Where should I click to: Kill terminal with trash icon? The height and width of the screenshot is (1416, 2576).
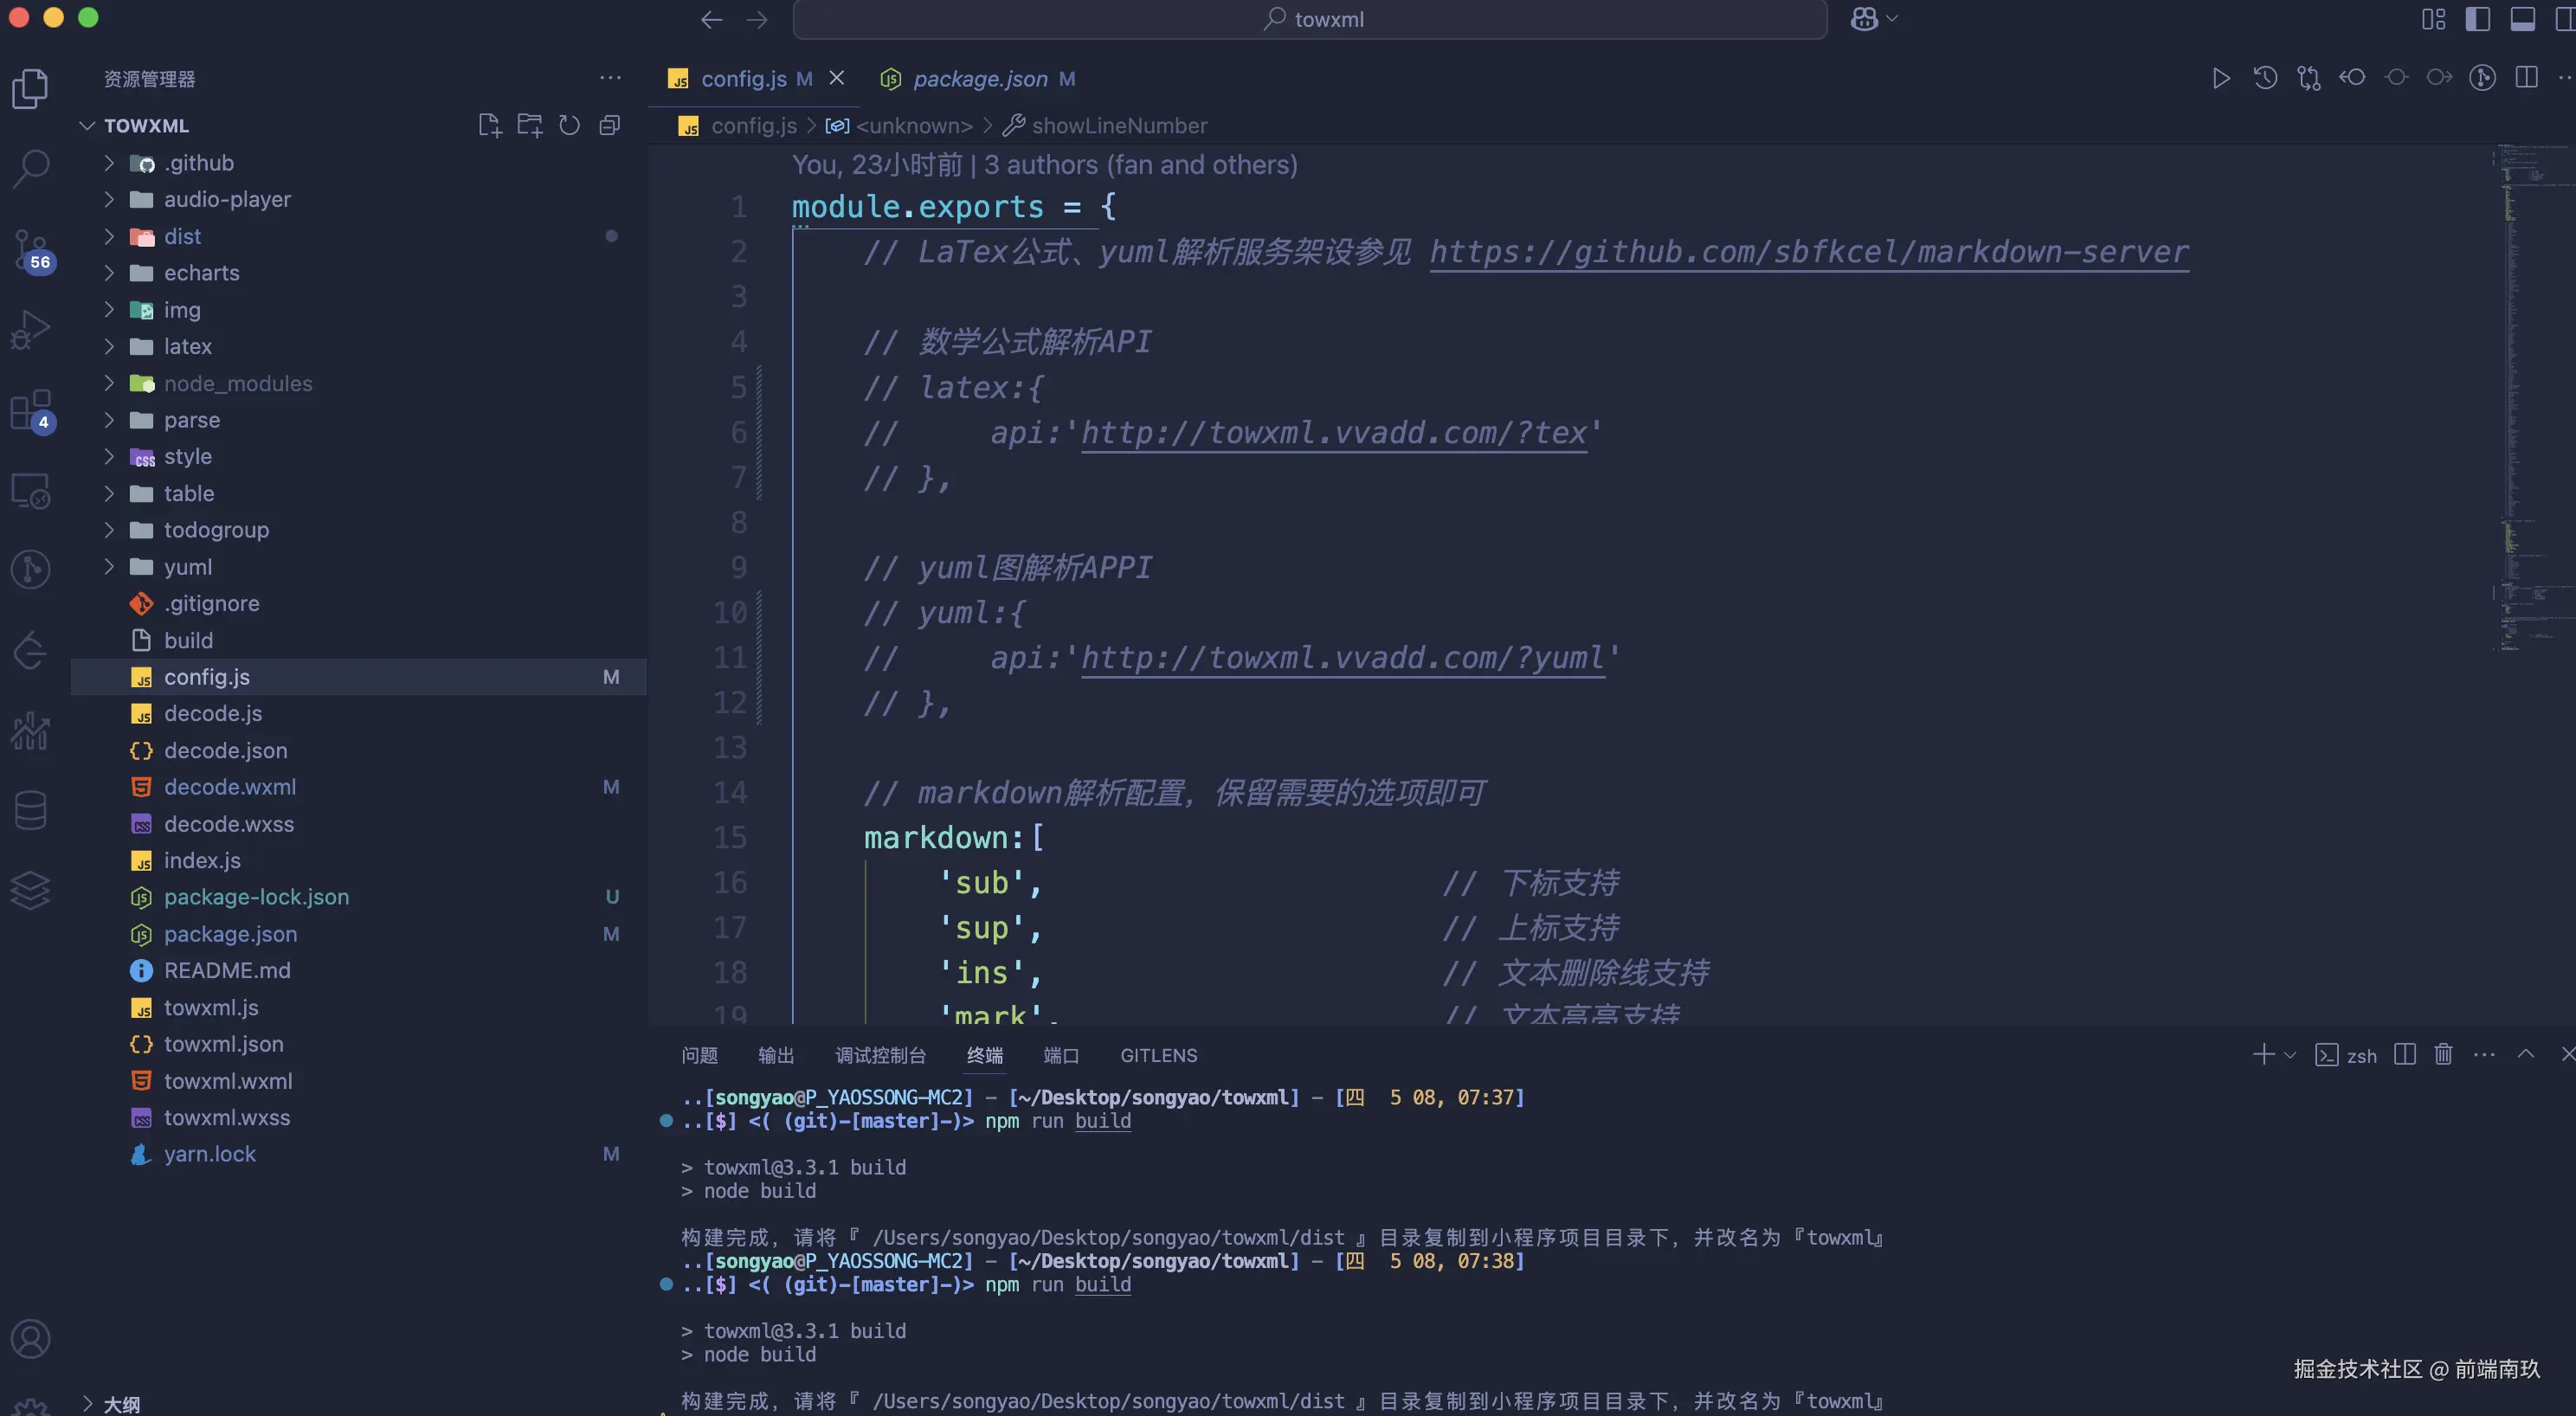tap(2443, 1054)
